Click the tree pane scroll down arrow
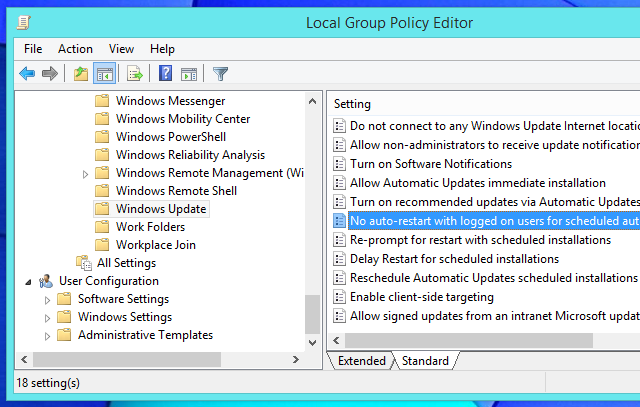 point(313,343)
